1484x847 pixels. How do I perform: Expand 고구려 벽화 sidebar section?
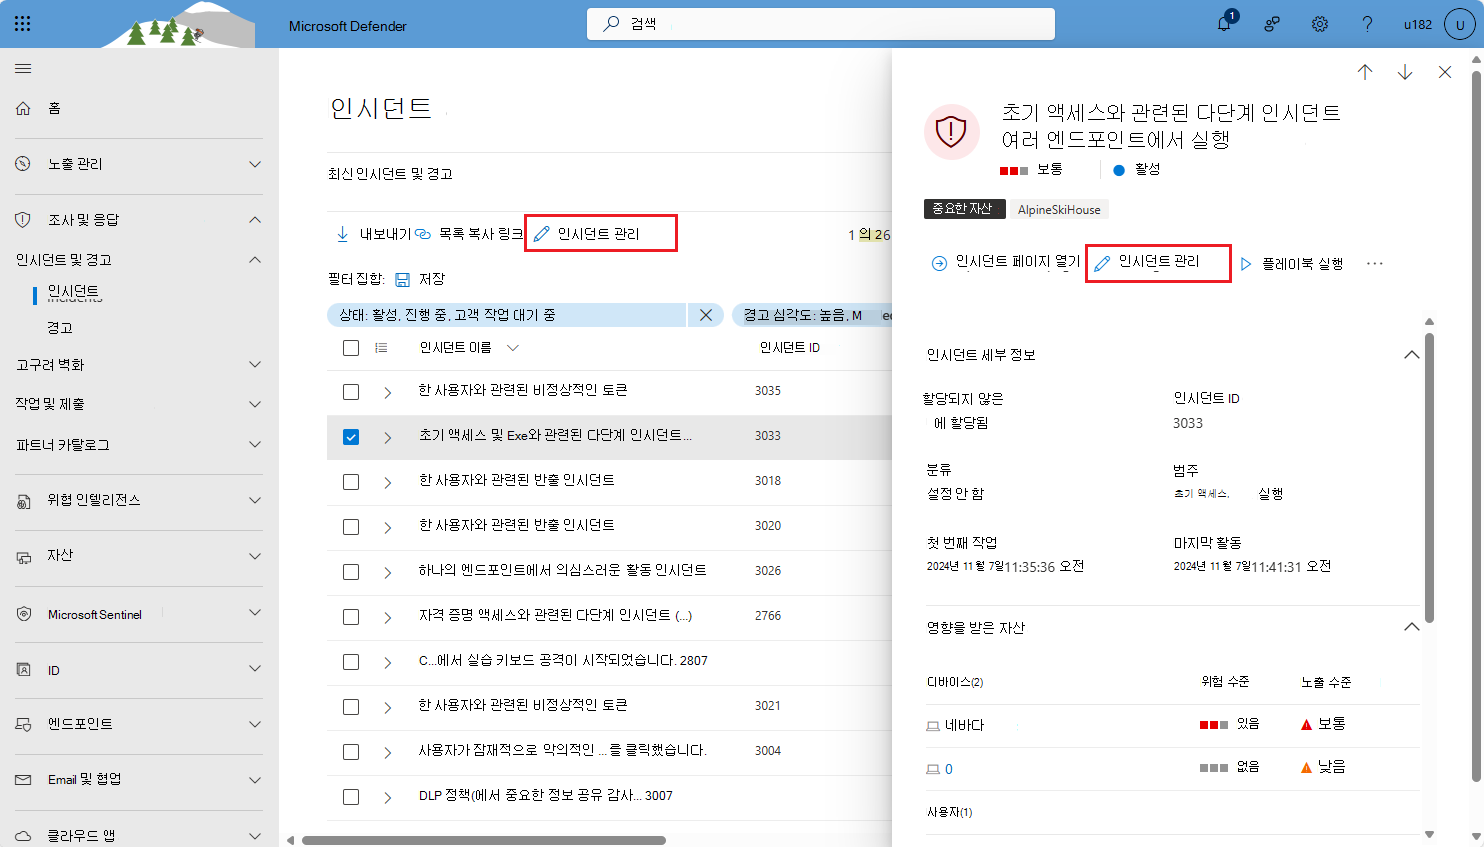pos(255,365)
